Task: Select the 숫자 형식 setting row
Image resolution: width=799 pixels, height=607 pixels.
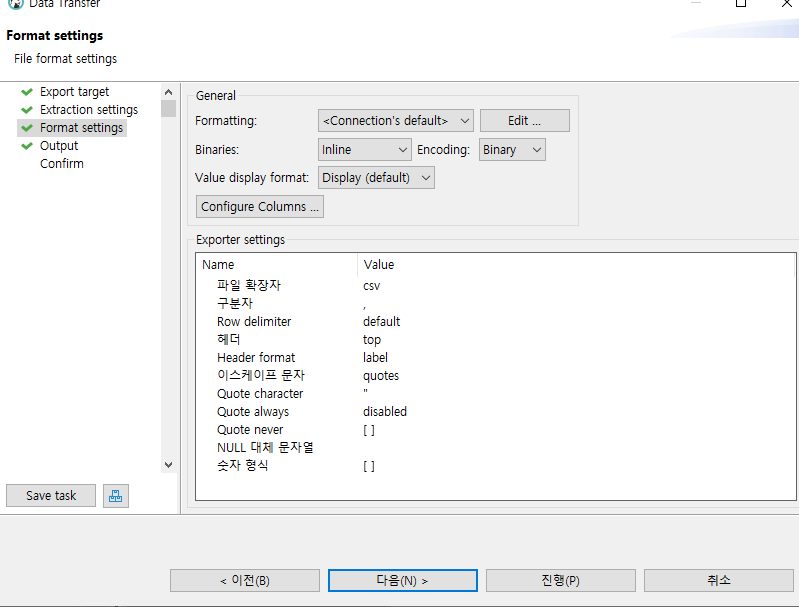Action: coord(495,466)
